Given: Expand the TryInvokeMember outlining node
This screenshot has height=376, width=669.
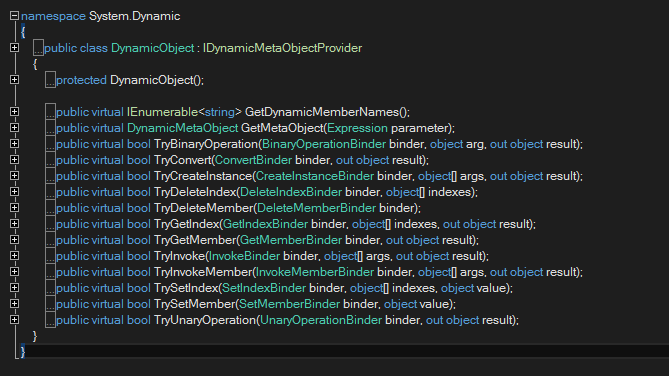Looking at the screenshot, I should point(15,272).
